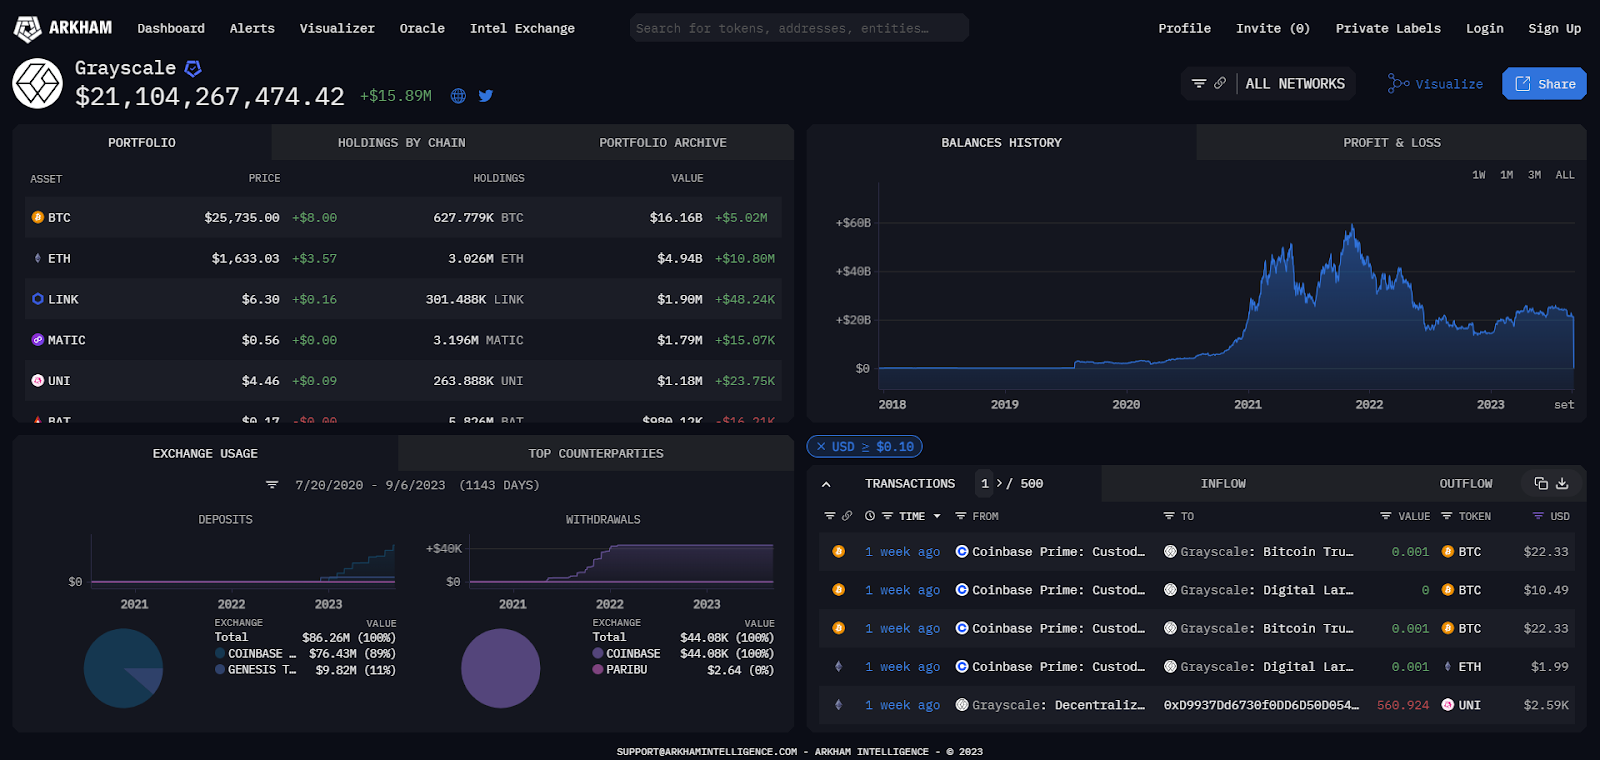This screenshot has width=1600, height=760.
Task: Select the Balances History tab
Action: 1002,143
